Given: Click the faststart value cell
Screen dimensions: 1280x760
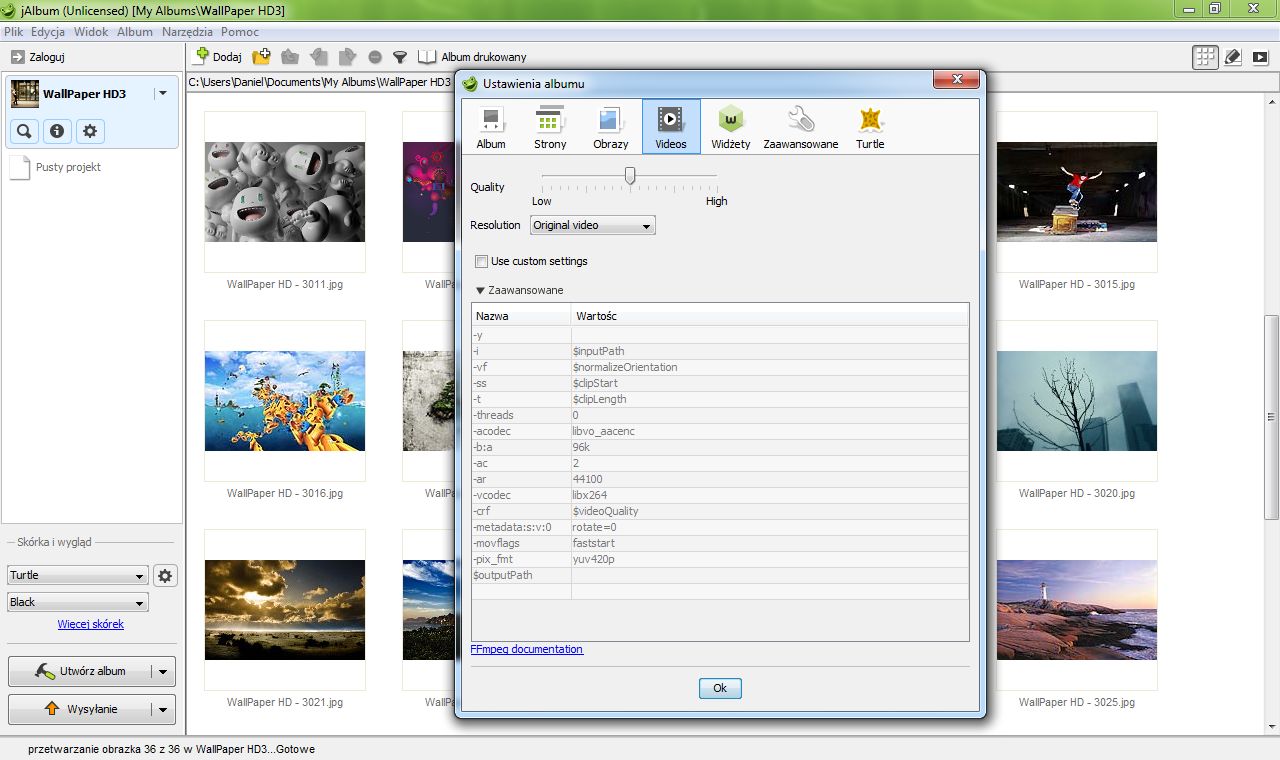Looking at the screenshot, I should [x=769, y=544].
